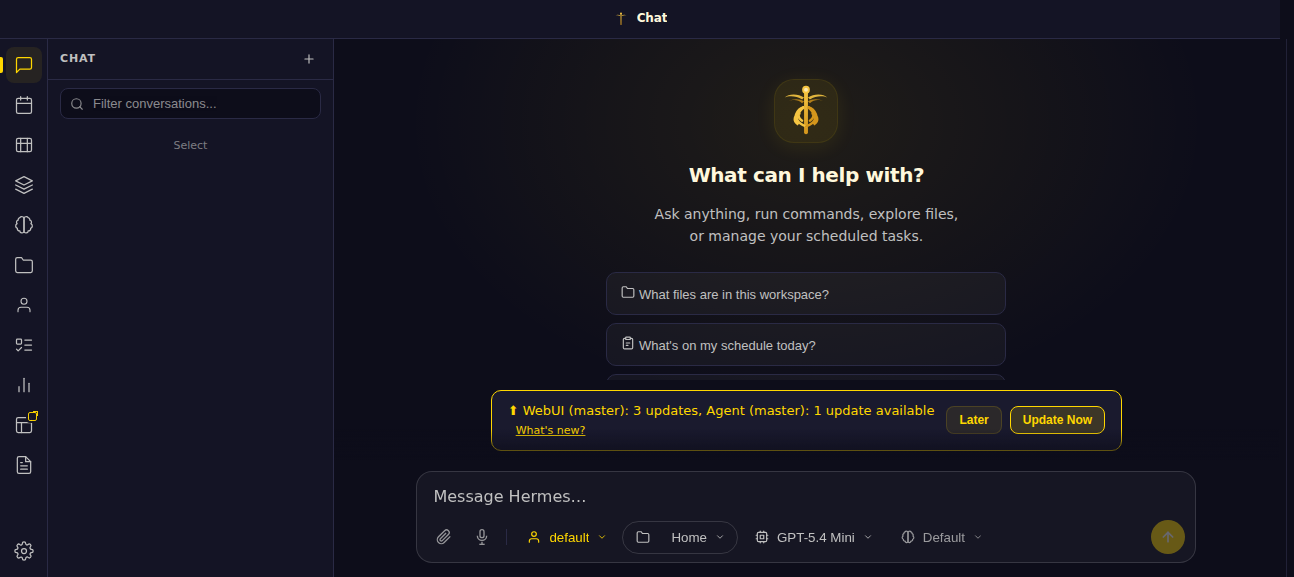
Task: Expand the GPT-5.4 Mini model selector
Action: [814, 537]
